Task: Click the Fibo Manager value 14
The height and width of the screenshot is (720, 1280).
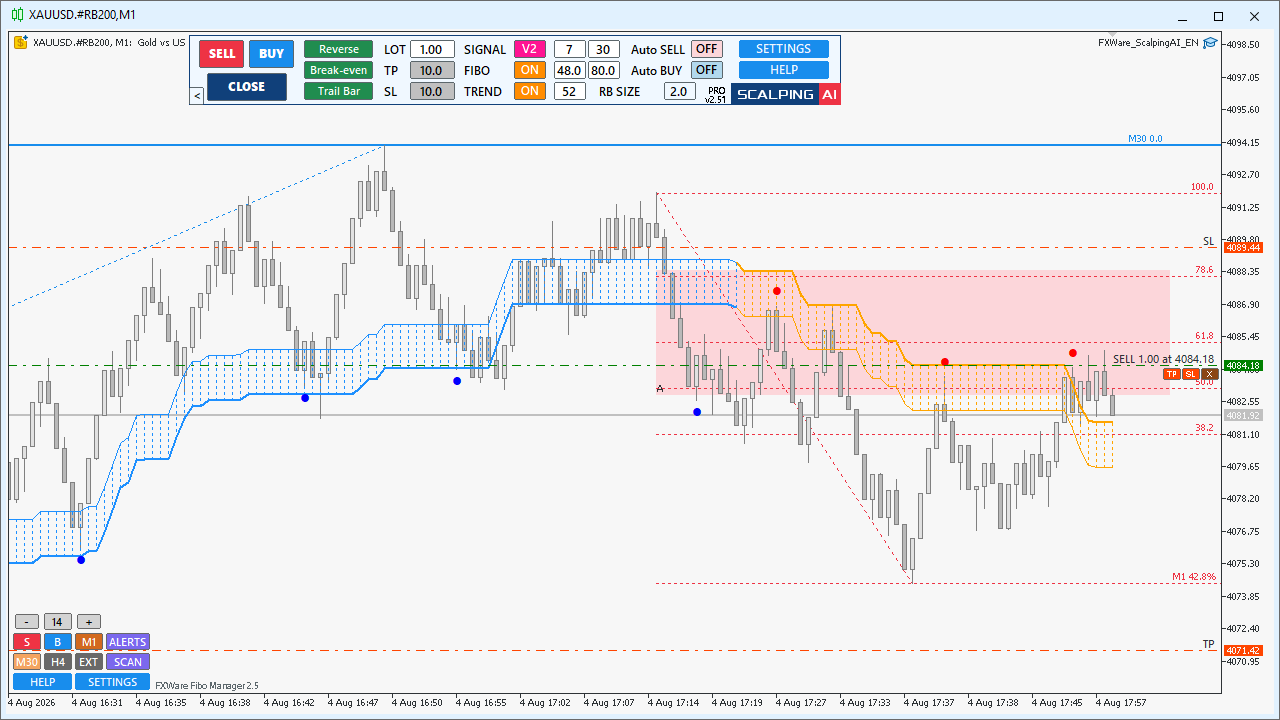Action: pos(57,622)
